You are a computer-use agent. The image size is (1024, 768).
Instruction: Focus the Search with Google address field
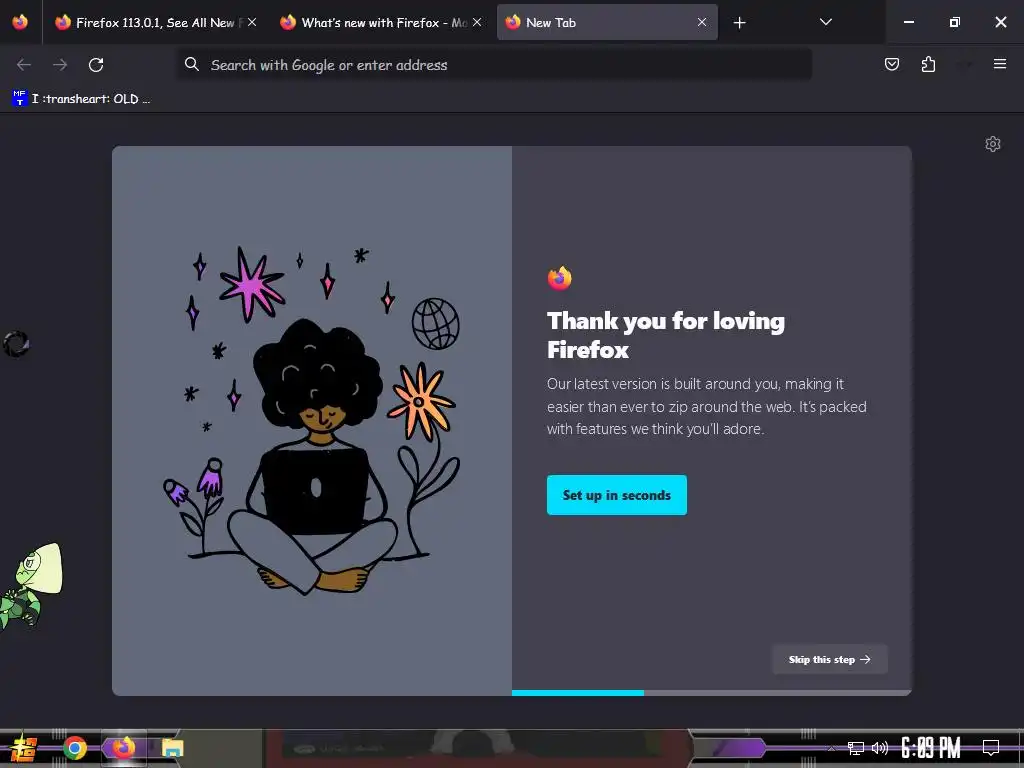coord(494,65)
